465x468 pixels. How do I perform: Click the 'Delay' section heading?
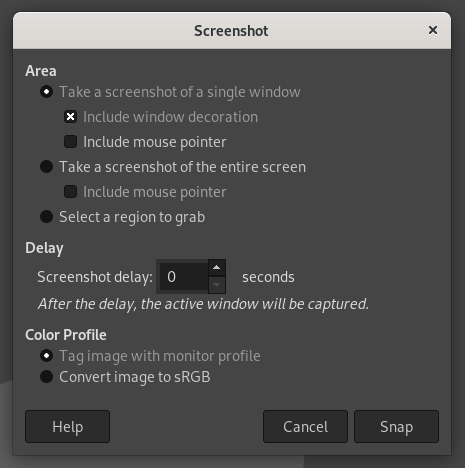[x=44, y=248]
